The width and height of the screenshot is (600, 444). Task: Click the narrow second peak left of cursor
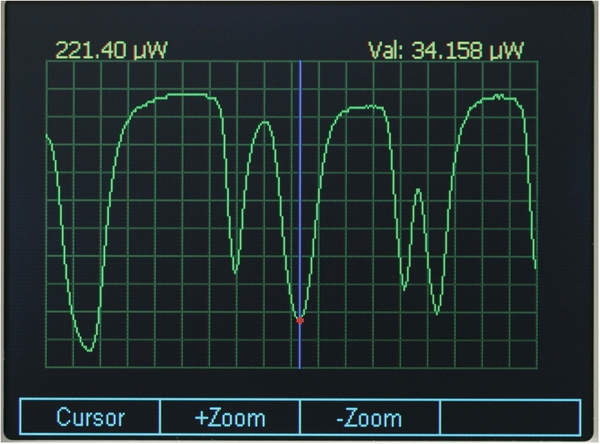265,122
